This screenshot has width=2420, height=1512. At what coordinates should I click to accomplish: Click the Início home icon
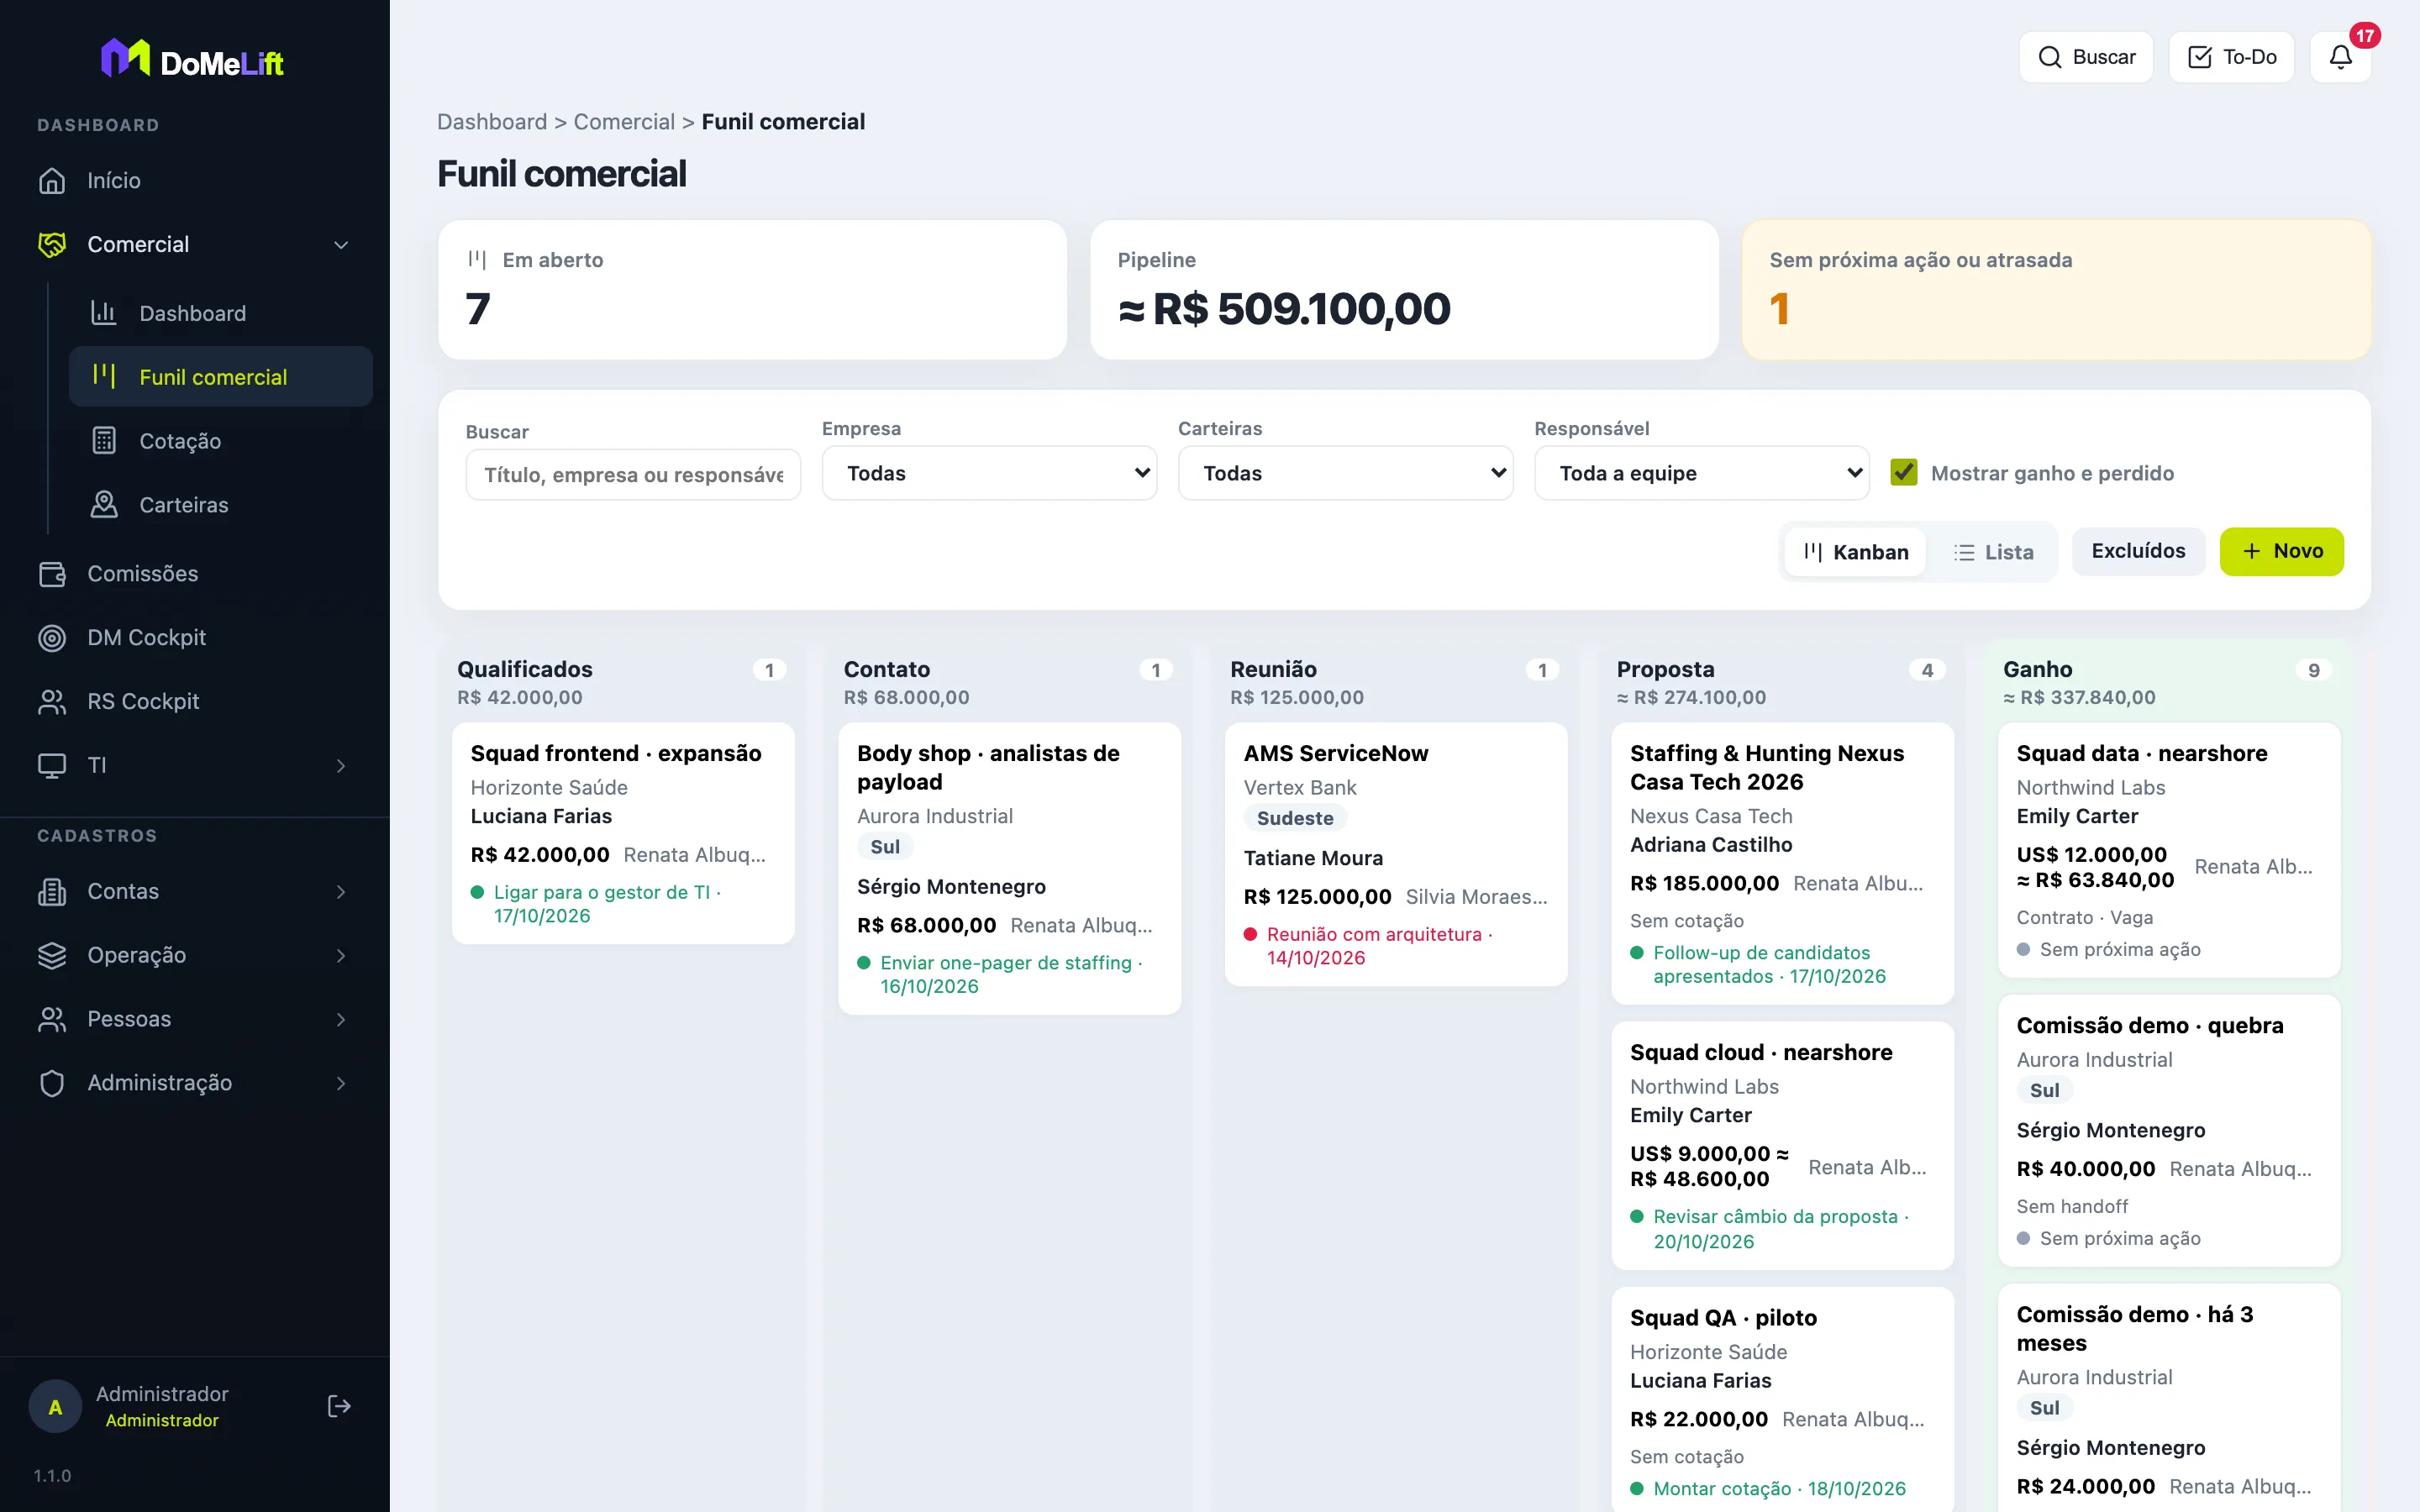point(52,181)
